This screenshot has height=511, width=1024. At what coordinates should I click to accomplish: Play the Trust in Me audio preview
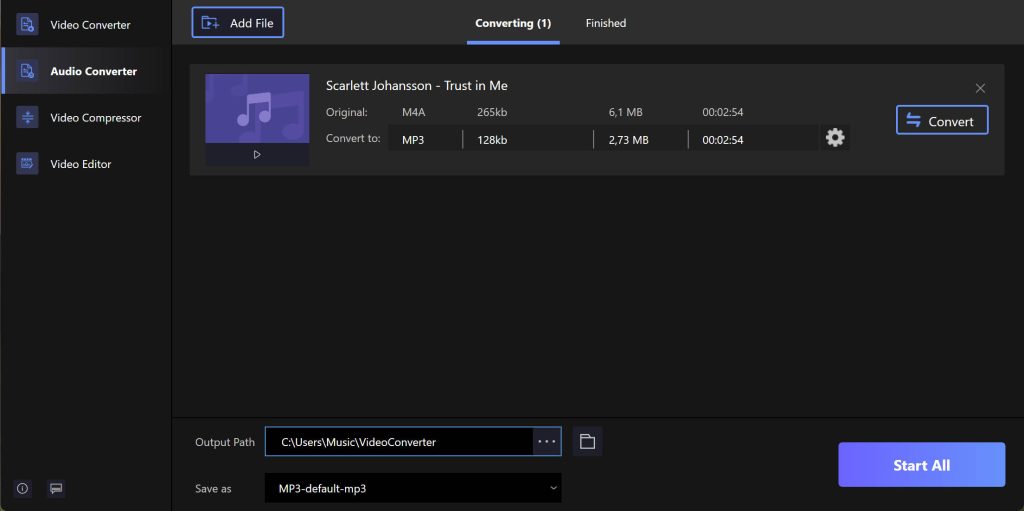pos(257,155)
